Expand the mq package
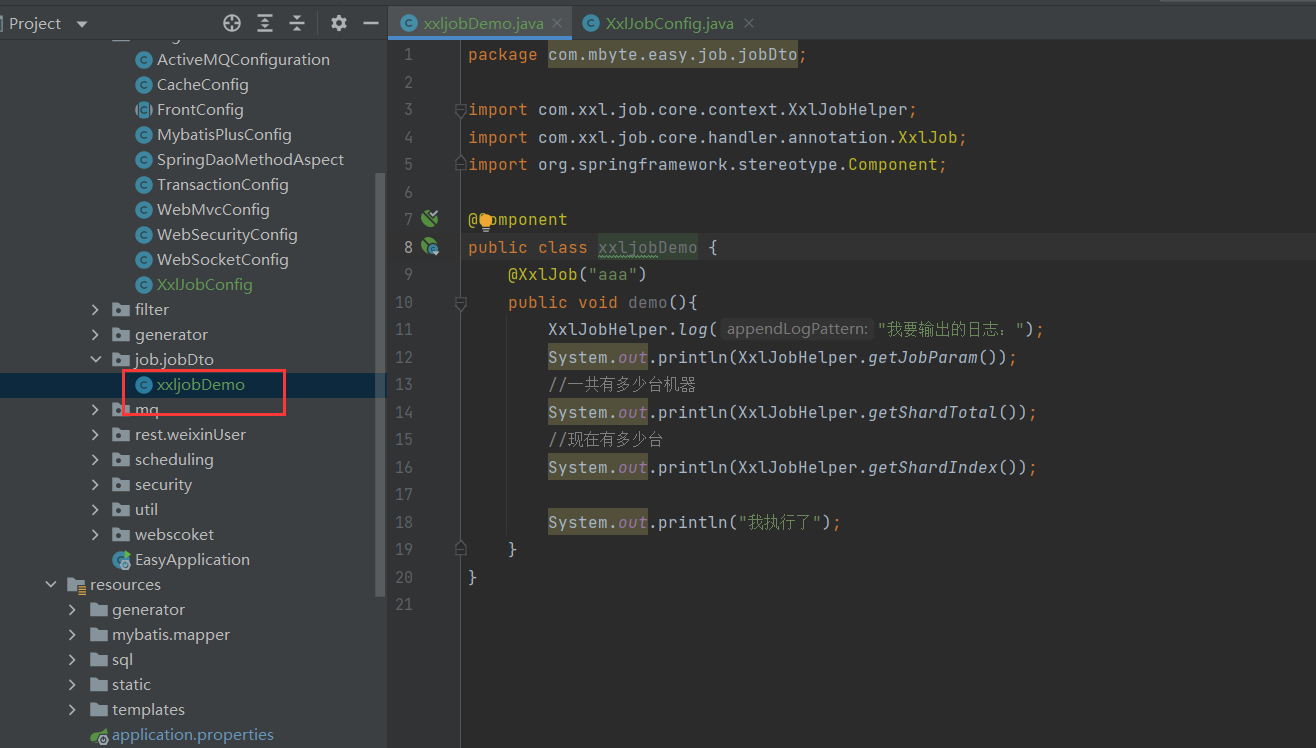The height and width of the screenshot is (748, 1316). click(x=95, y=410)
